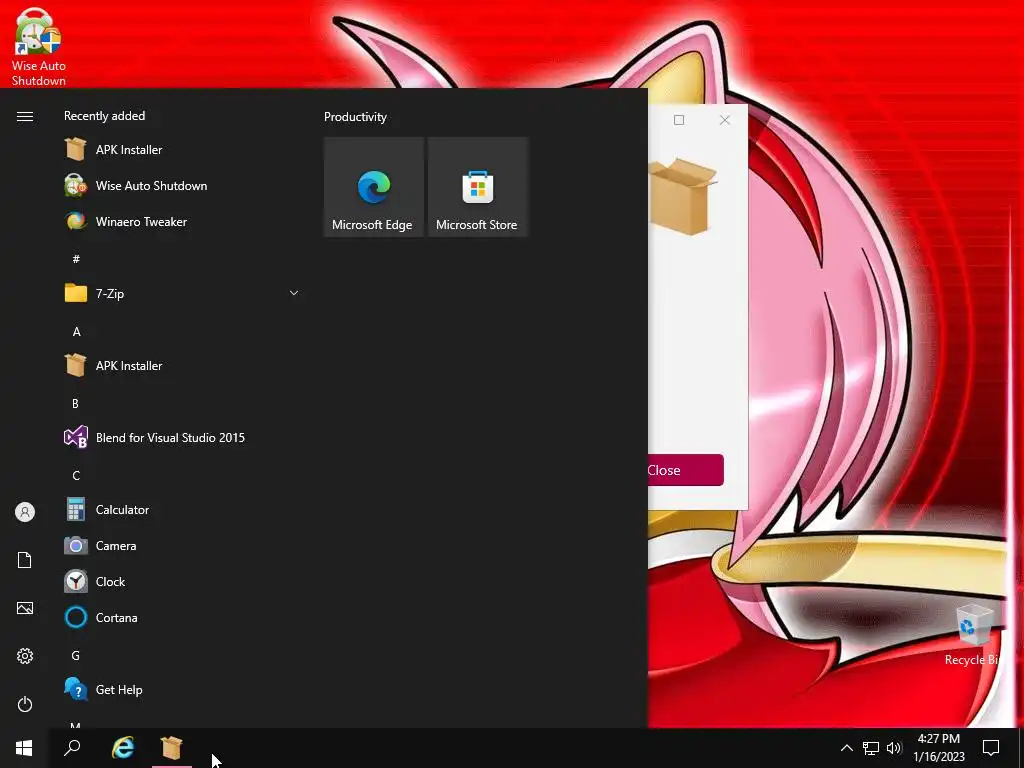Screen dimensions: 1024x768
Task: Open the clock showing 4:27 PM
Action: coord(938,748)
